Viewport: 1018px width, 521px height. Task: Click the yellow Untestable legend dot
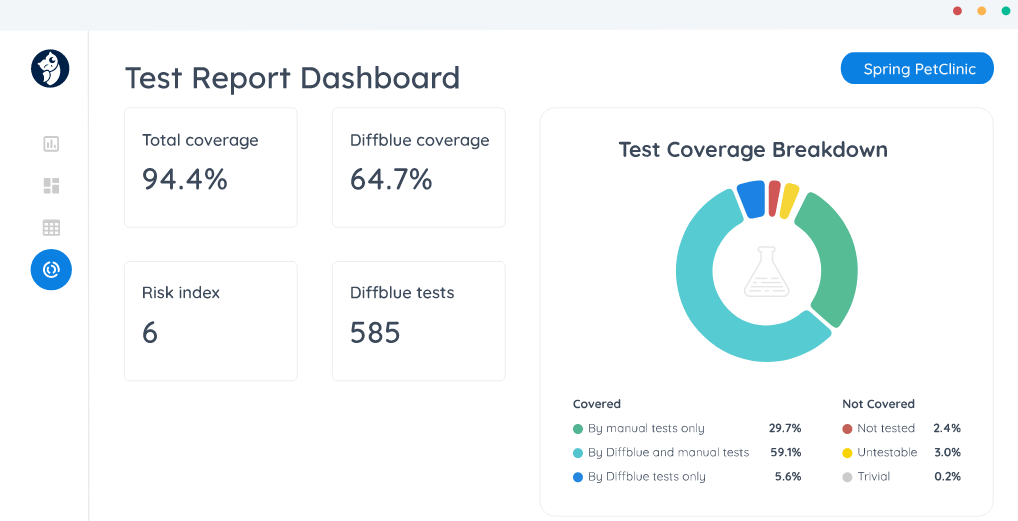[847, 453]
